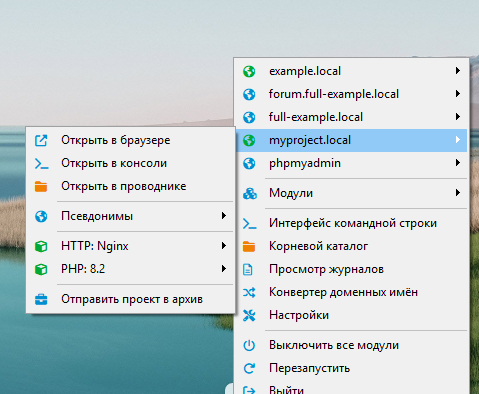Choose Выйти menu entry
Image resolution: width=479 pixels, height=394 pixels.
pos(352,388)
